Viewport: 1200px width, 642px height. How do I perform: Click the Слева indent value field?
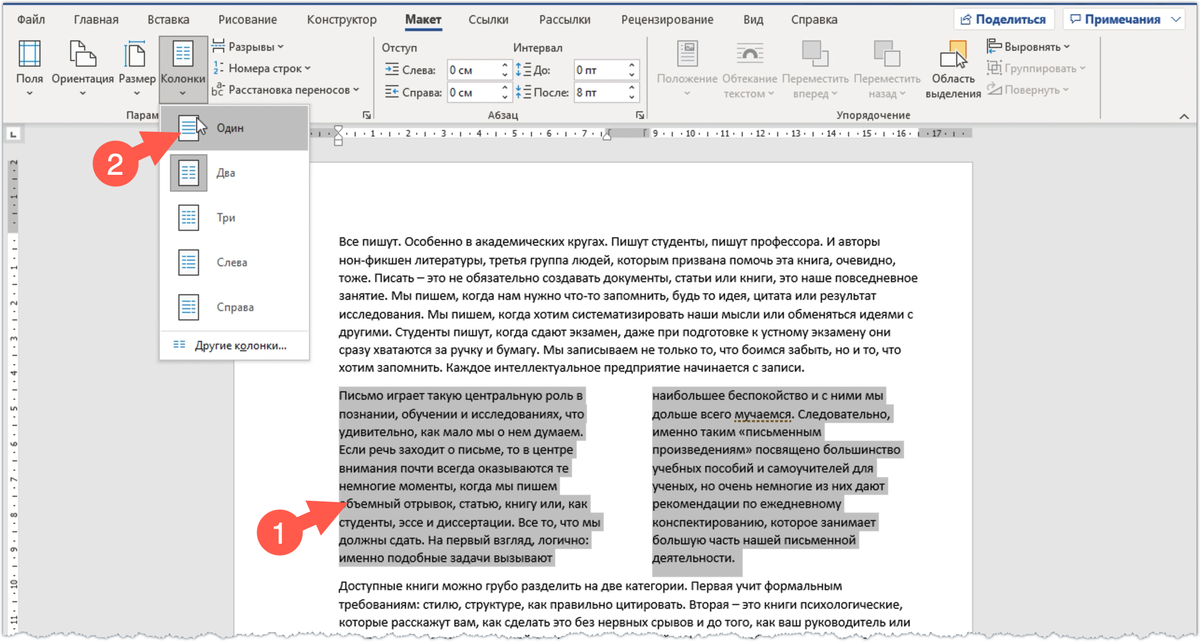[473, 70]
